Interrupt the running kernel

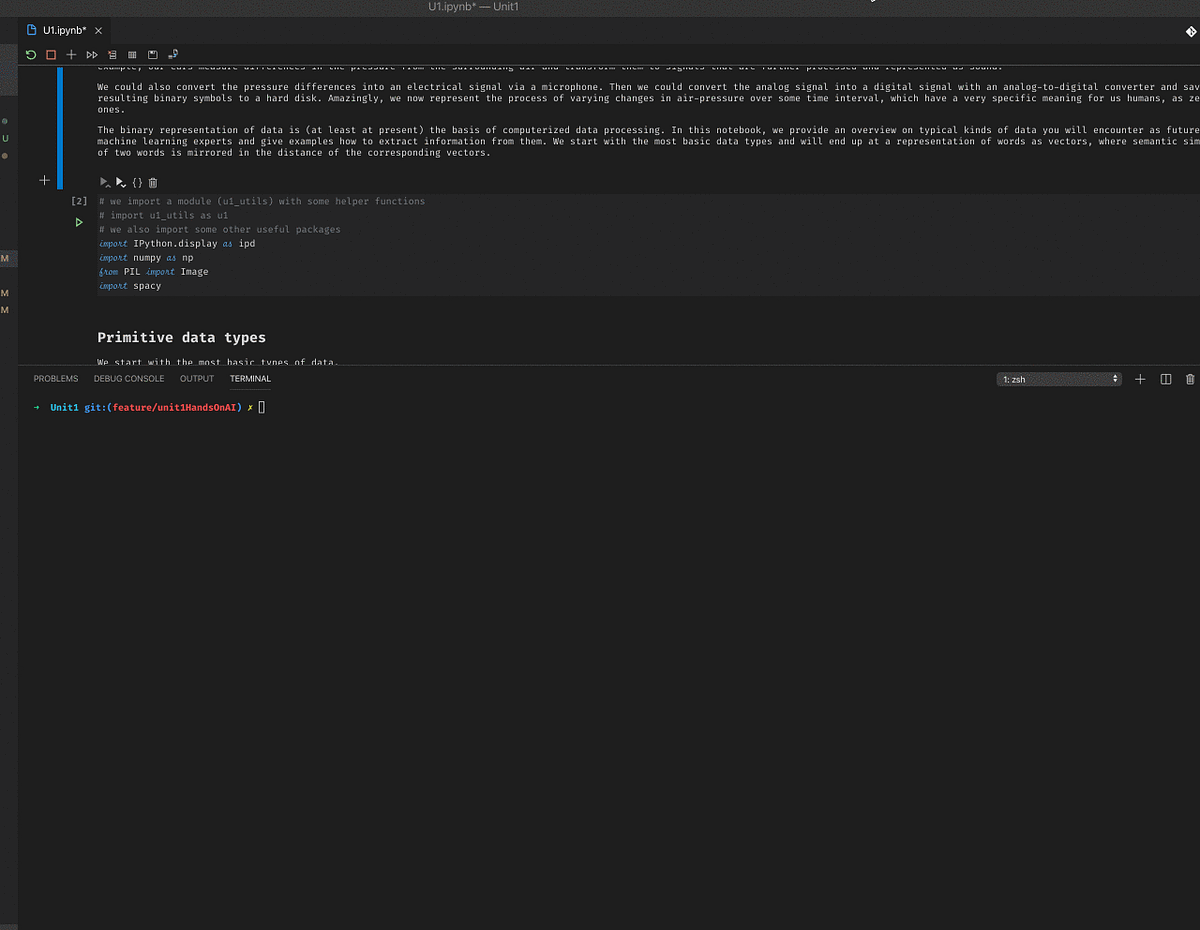pos(50,55)
